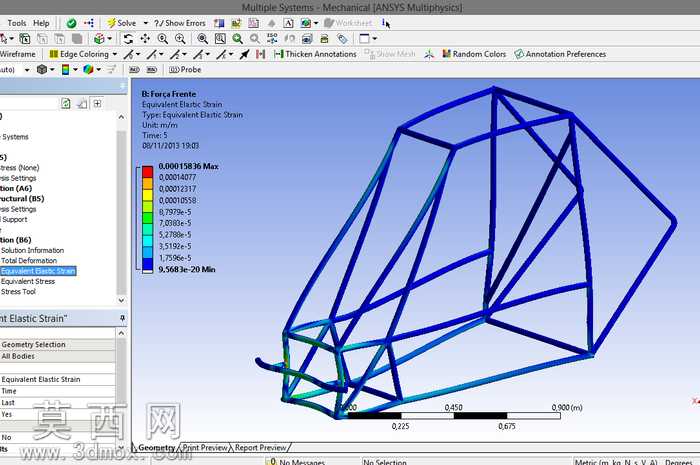The image size is (700, 465).
Task: Click details panel scroll-up arrow
Action: (121, 333)
